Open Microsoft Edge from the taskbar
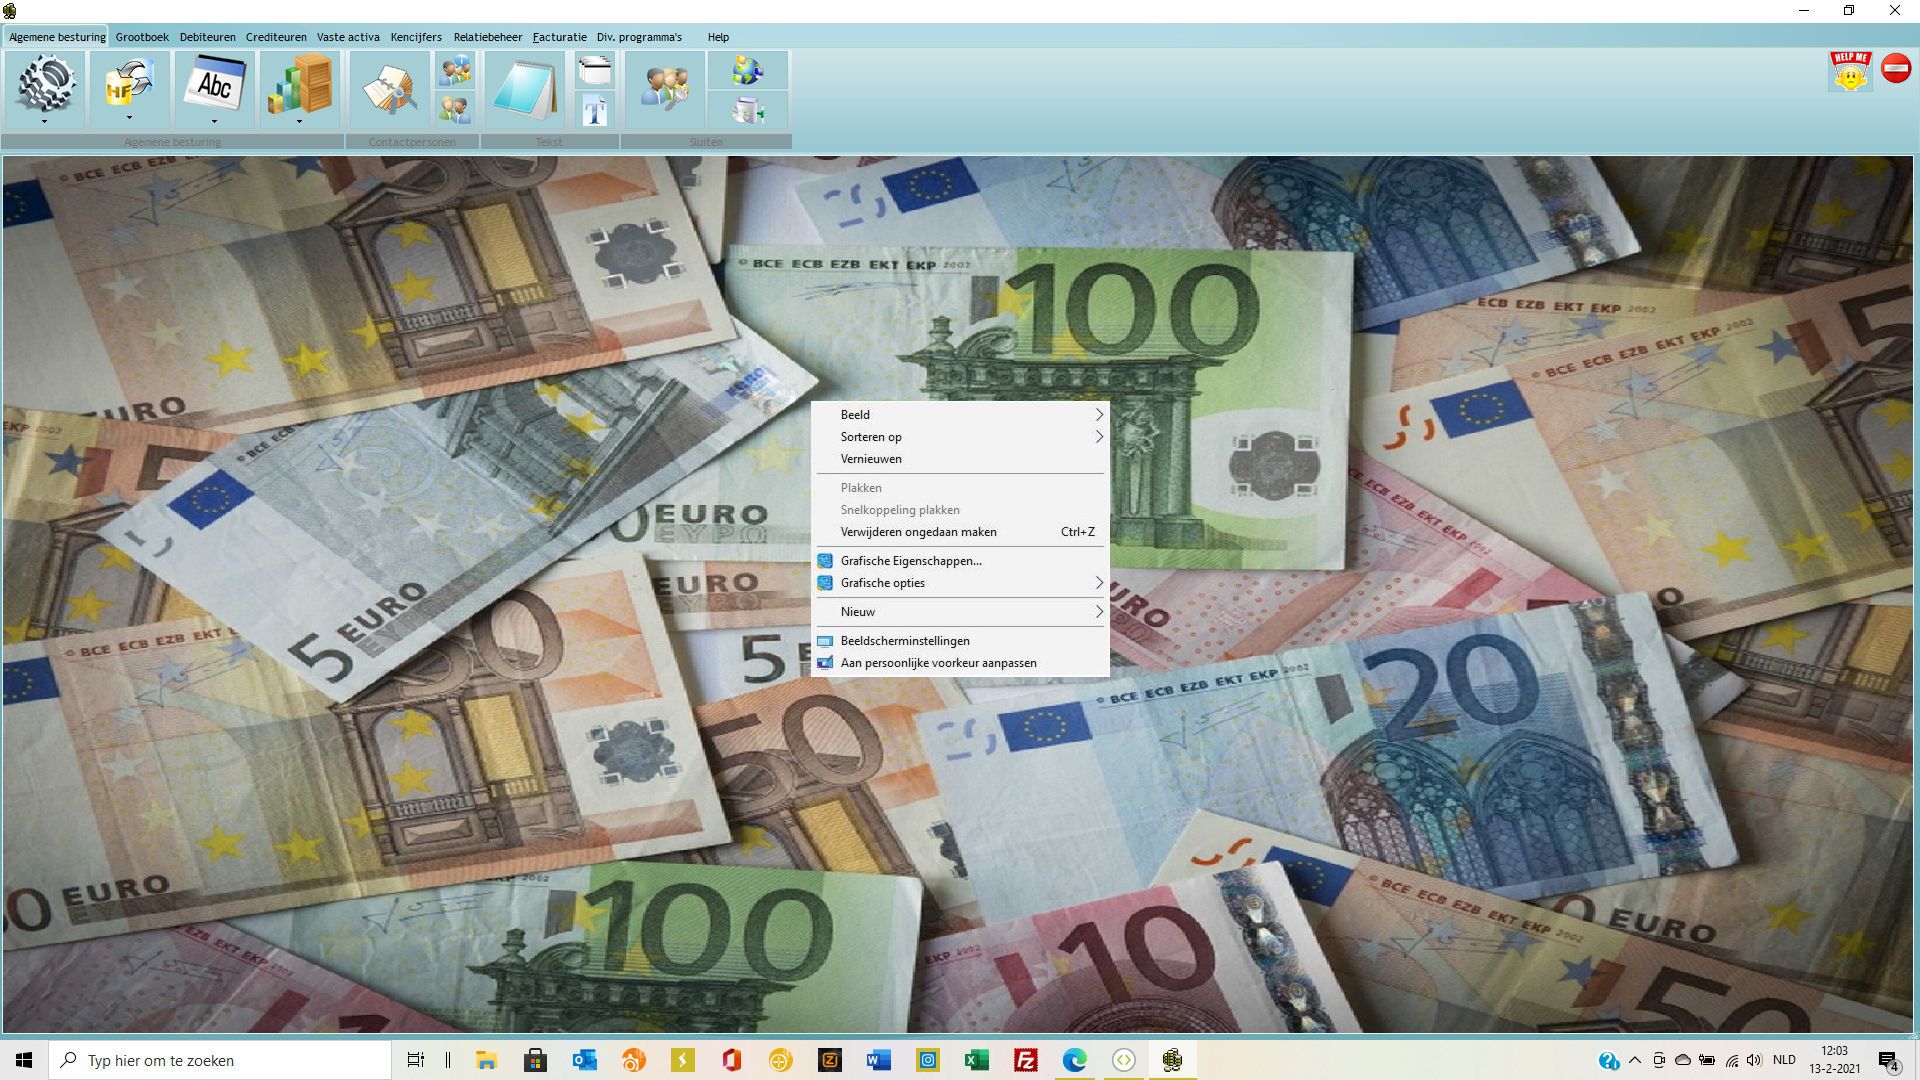Screen dimensions: 1920x1080 (x=1074, y=1060)
